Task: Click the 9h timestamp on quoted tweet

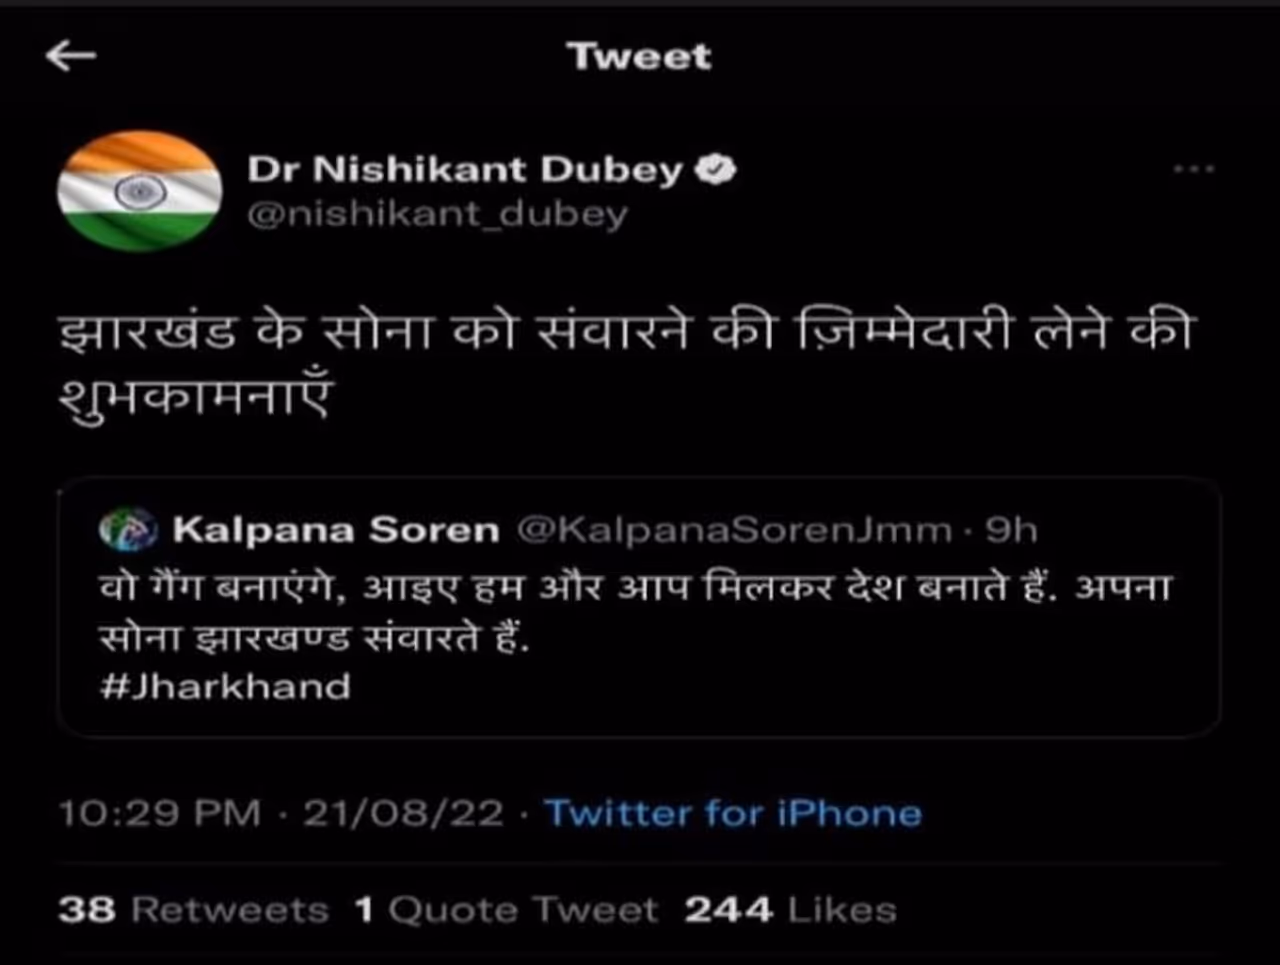Action: [1011, 529]
